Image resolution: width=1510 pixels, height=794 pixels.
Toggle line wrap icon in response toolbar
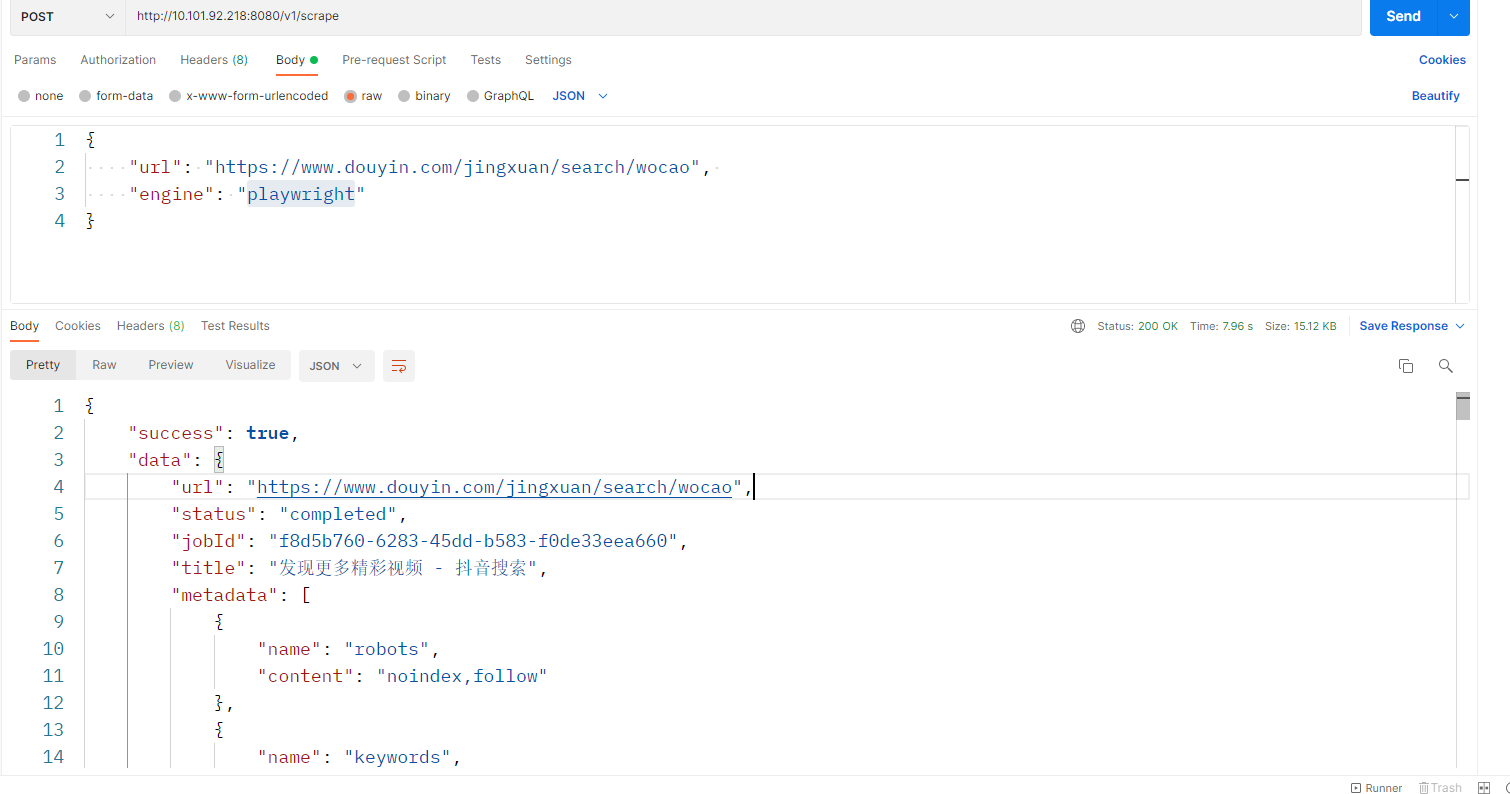click(399, 366)
